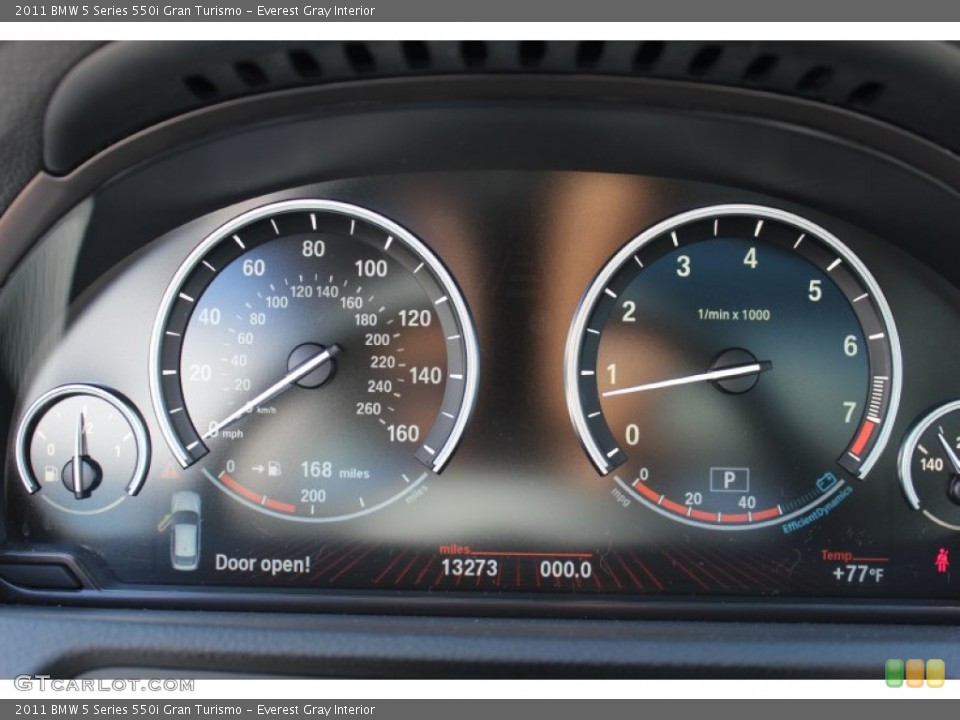Click the orange indicator light in corner
The height and width of the screenshot is (720, 960).
pyautogui.click(x=915, y=673)
